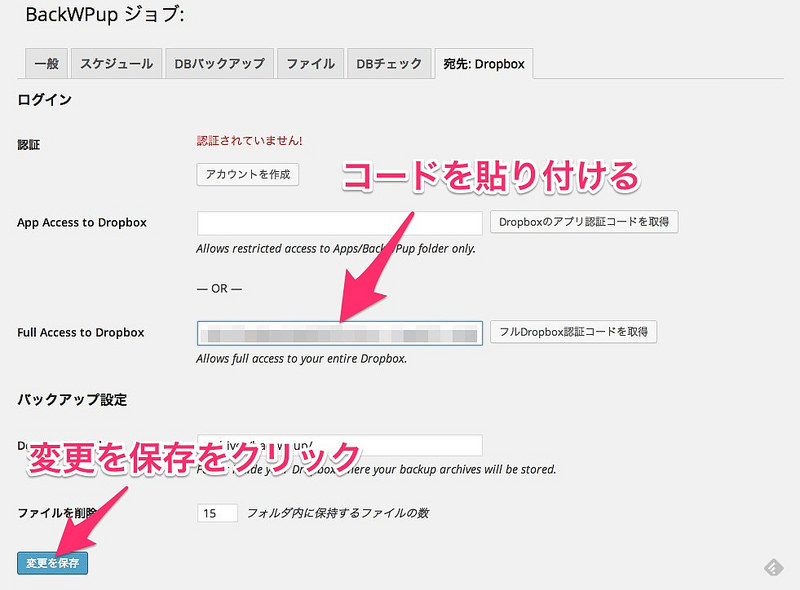This screenshot has height=590, width=800.
Task: Click the 'Allows restricted access' description text
Action: (336, 249)
